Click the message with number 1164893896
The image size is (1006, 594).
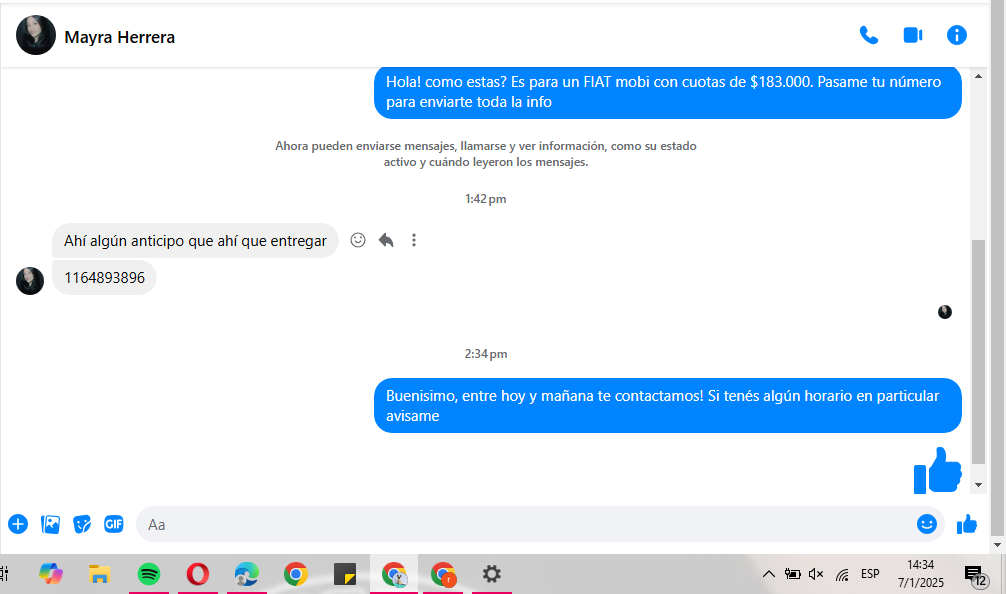pyautogui.click(x=105, y=278)
